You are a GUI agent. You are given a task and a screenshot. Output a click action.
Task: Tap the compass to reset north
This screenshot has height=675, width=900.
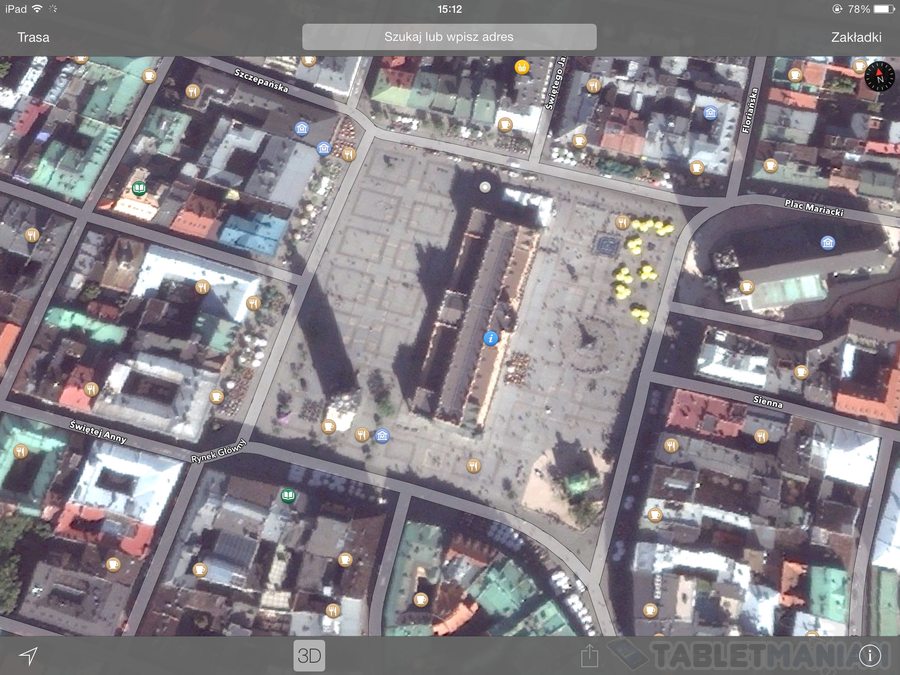pos(877,76)
